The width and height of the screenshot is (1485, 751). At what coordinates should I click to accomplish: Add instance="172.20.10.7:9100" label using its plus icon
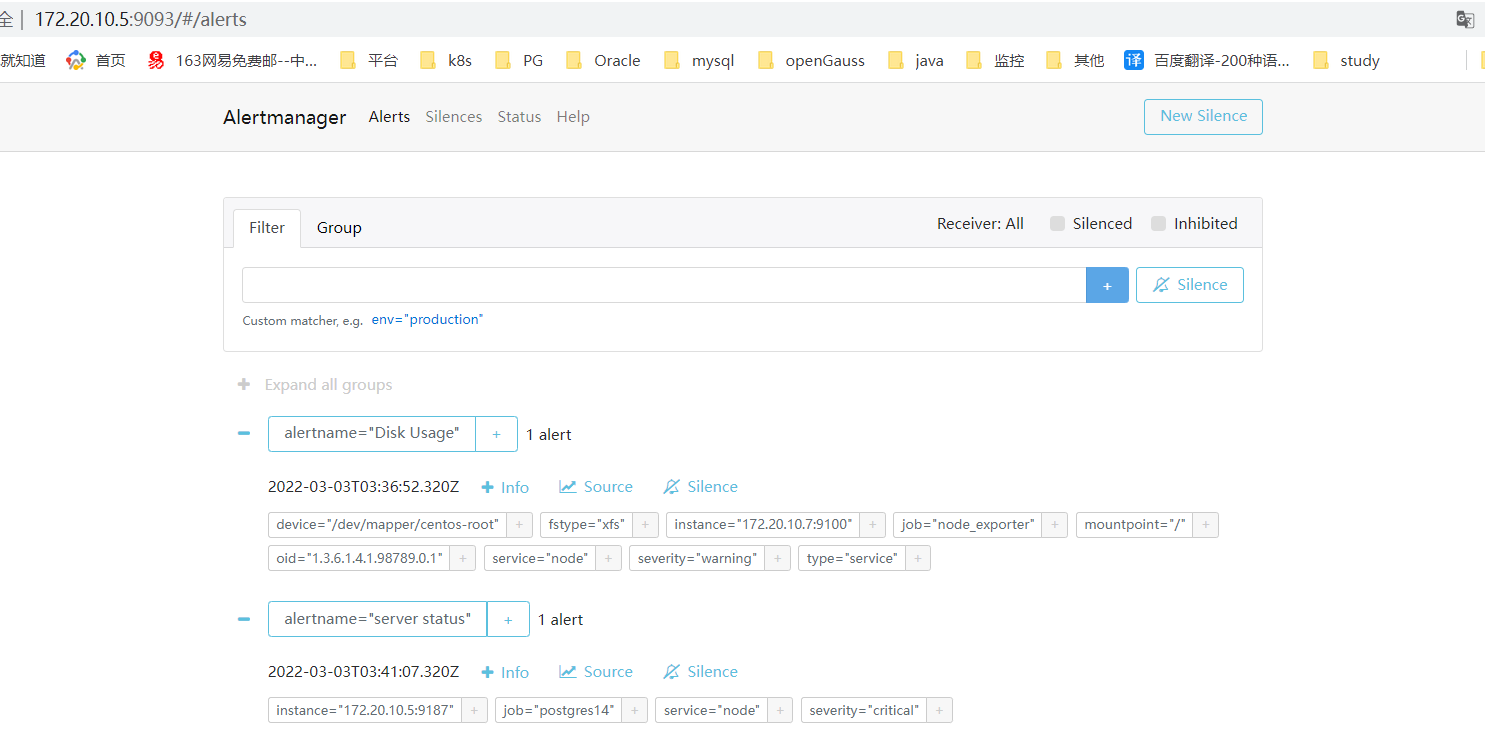point(872,524)
